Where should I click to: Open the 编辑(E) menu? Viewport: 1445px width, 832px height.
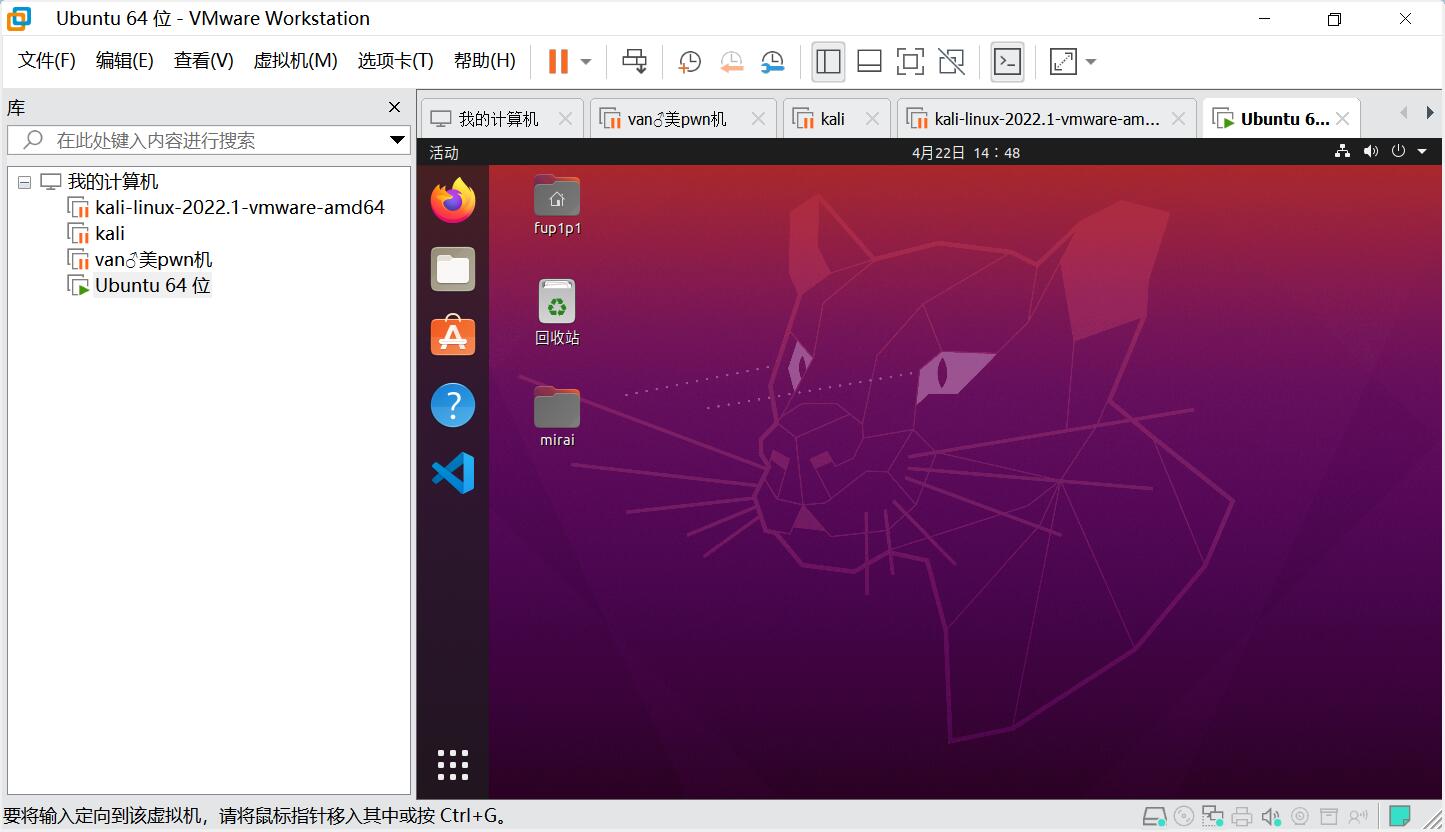[125, 61]
